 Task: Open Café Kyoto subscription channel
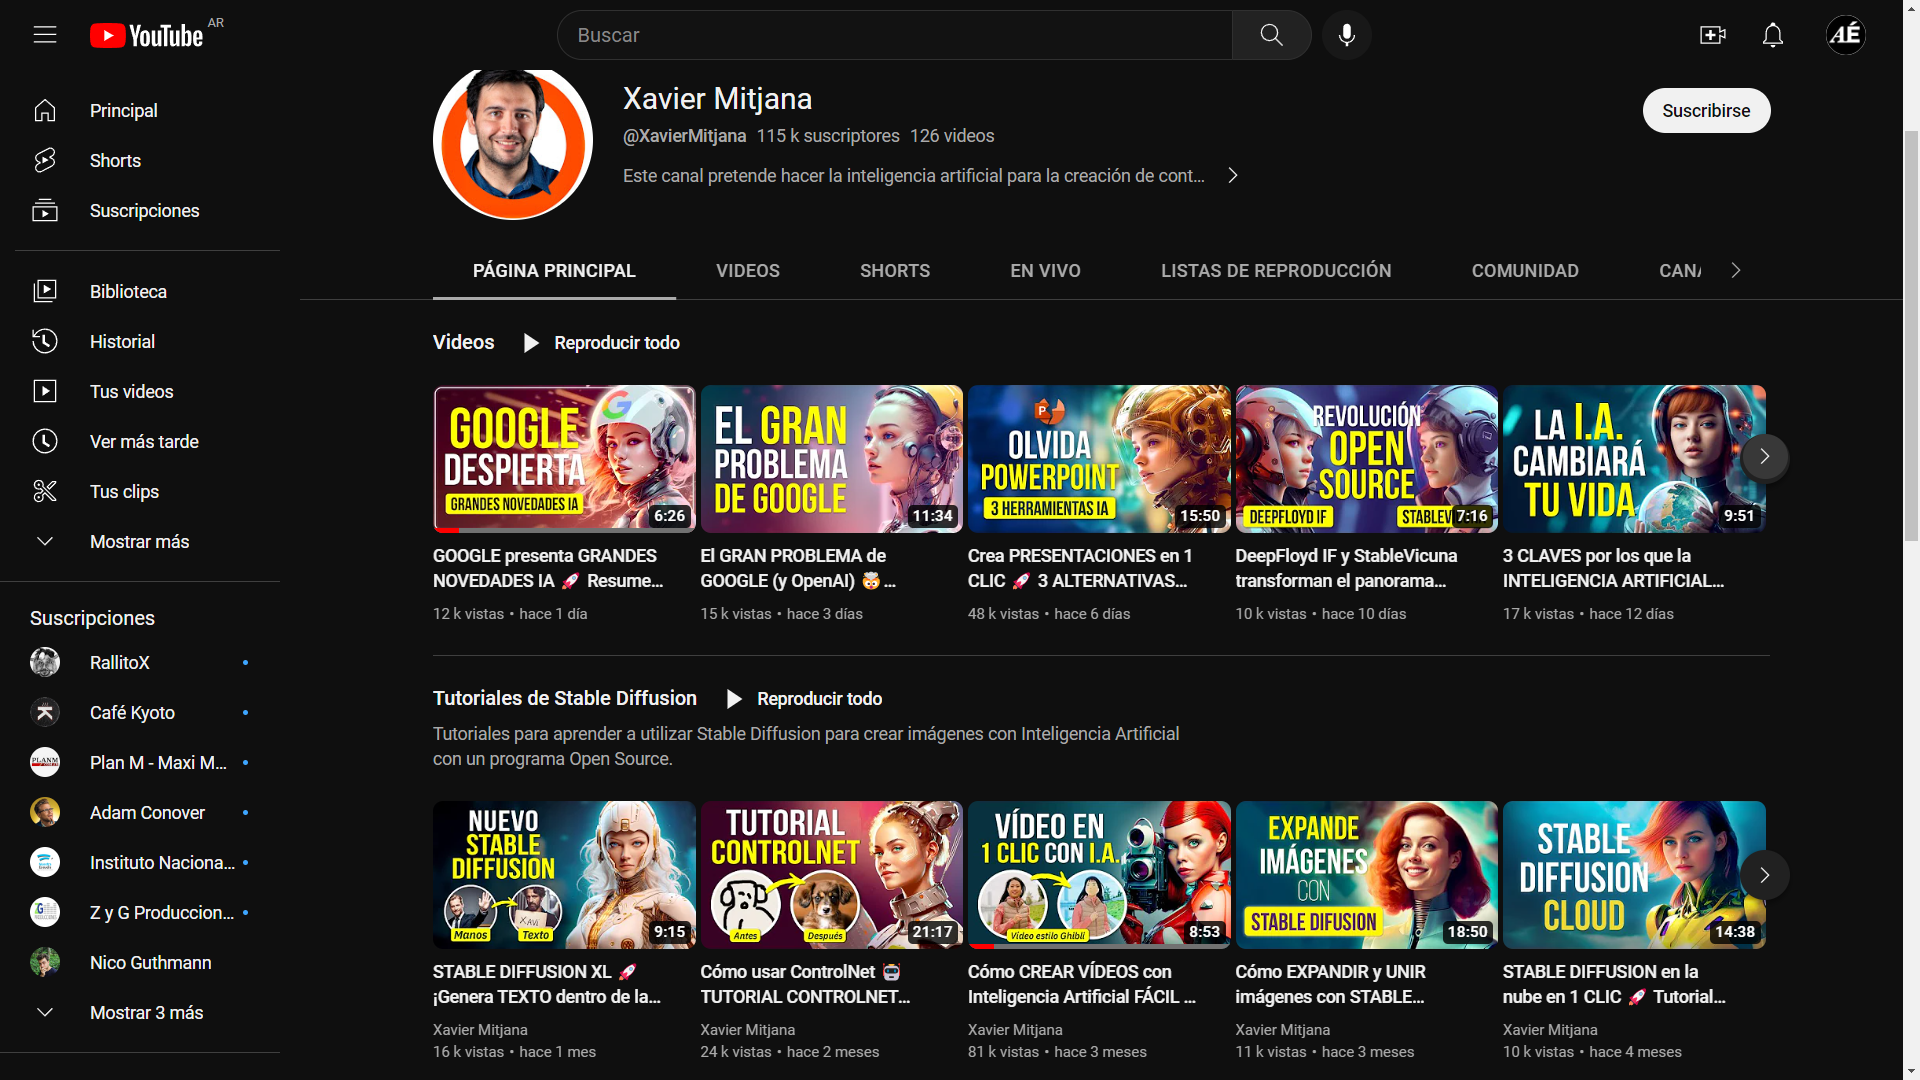point(140,713)
